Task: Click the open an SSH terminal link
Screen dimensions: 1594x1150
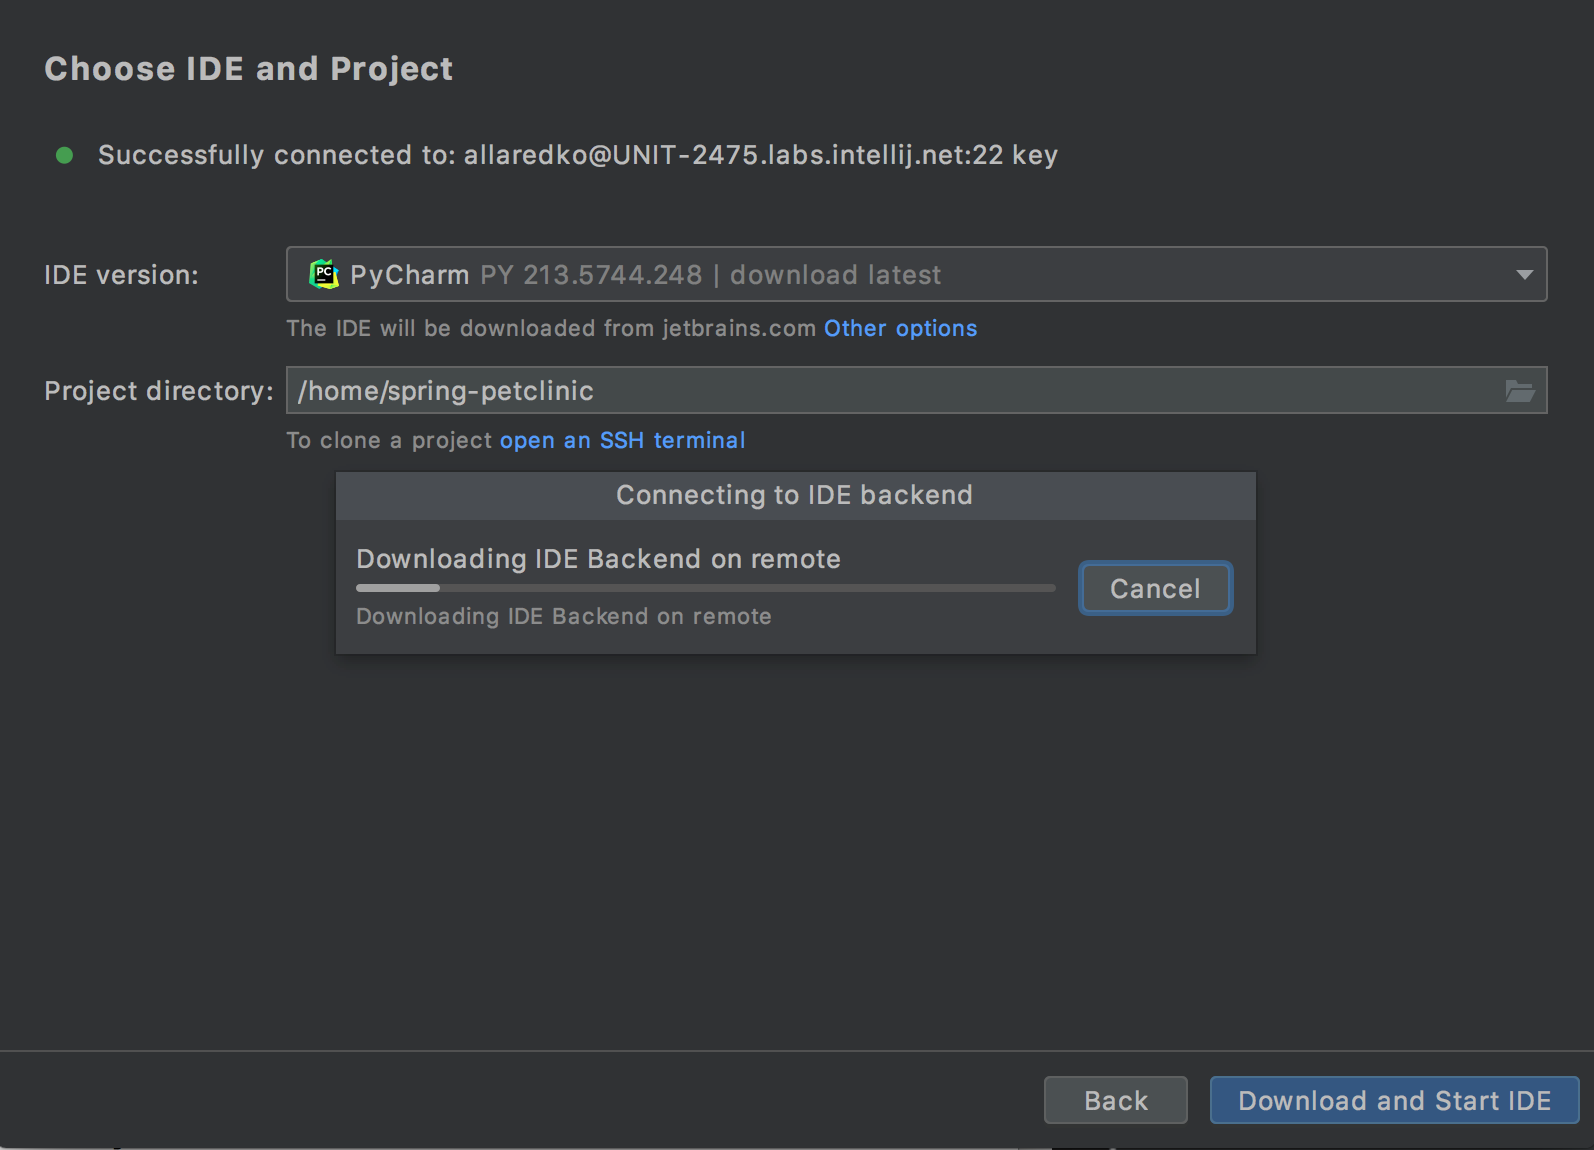Action: [x=622, y=440]
